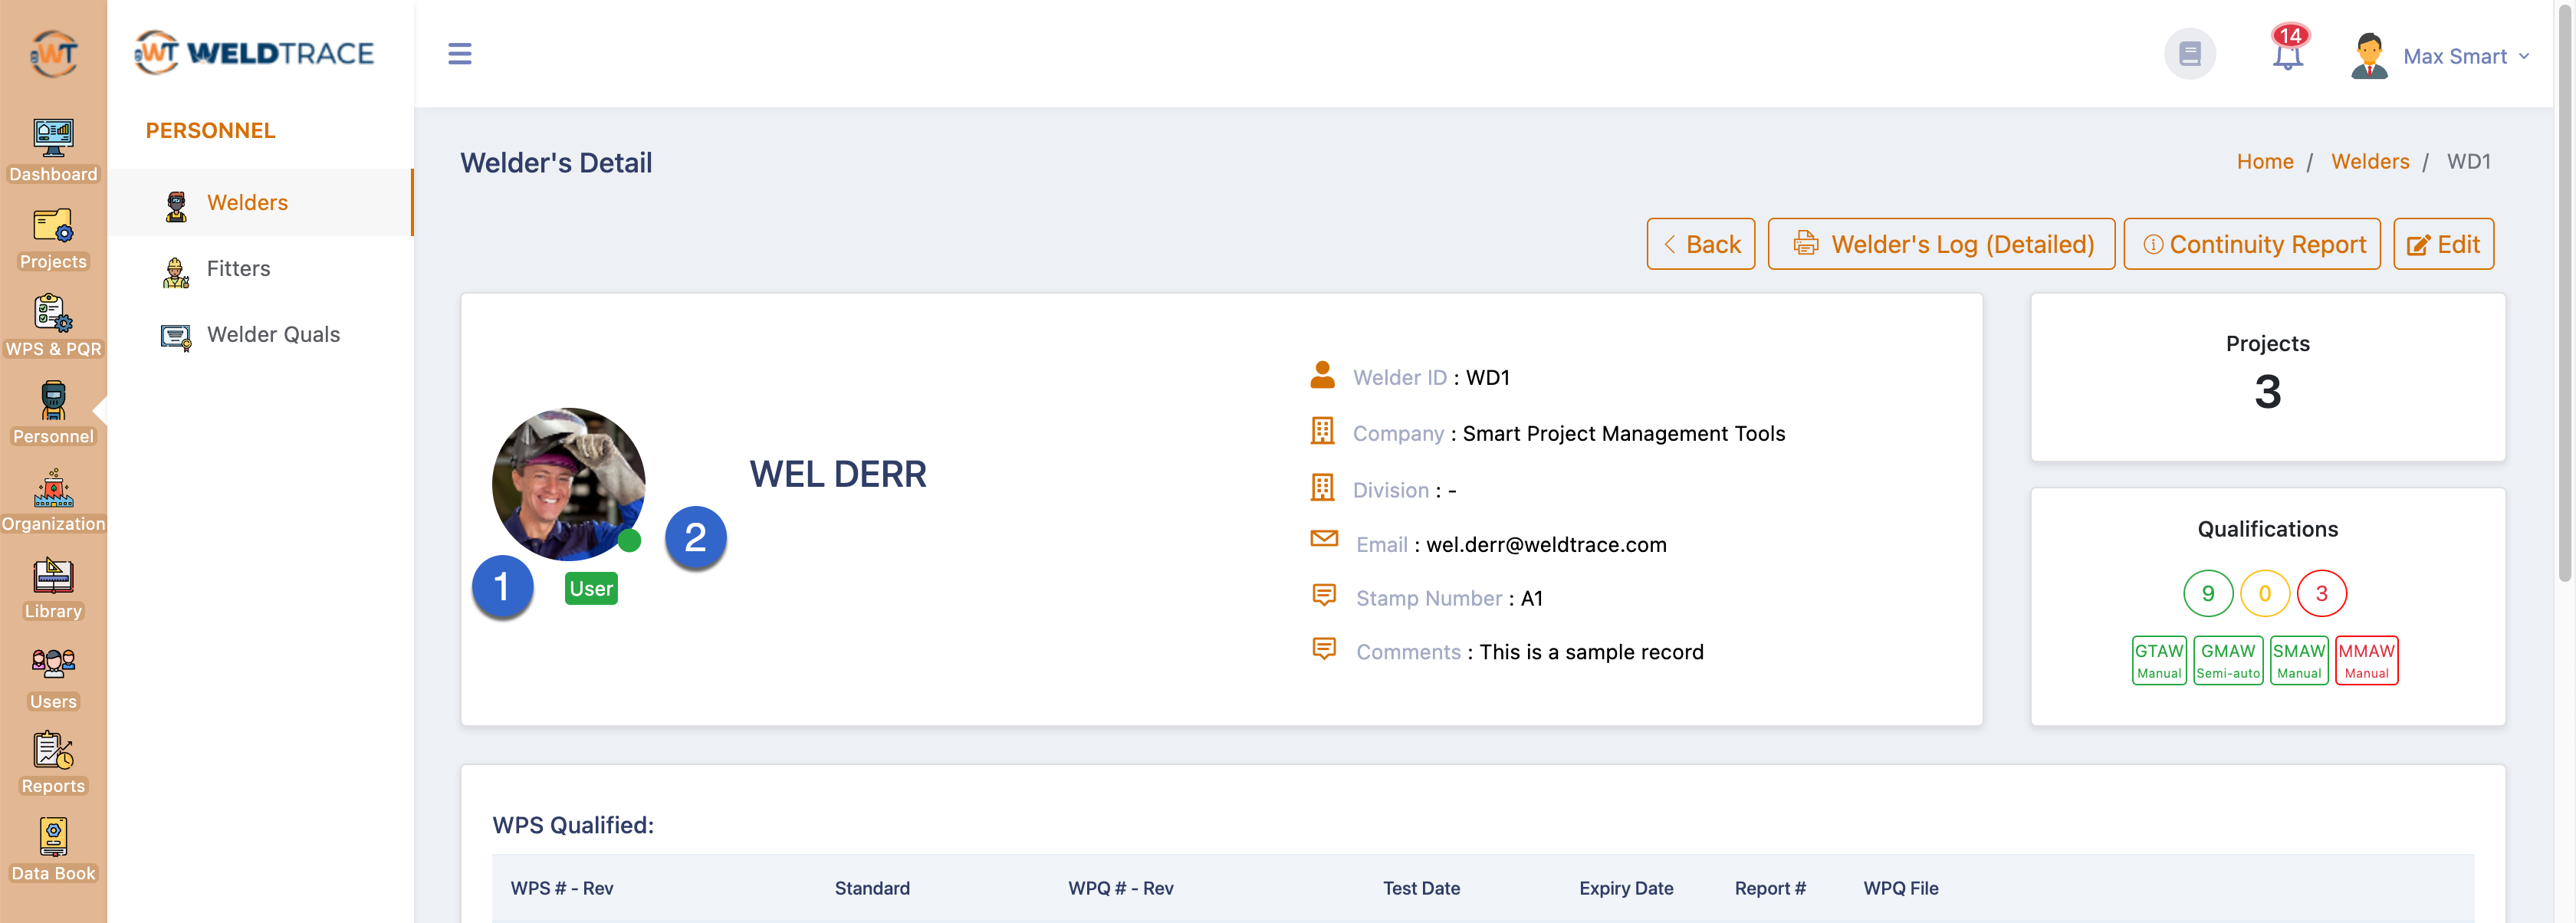Viewport: 2576px width, 923px height.
Task: Click the green online status dot
Action: [x=629, y=541]
